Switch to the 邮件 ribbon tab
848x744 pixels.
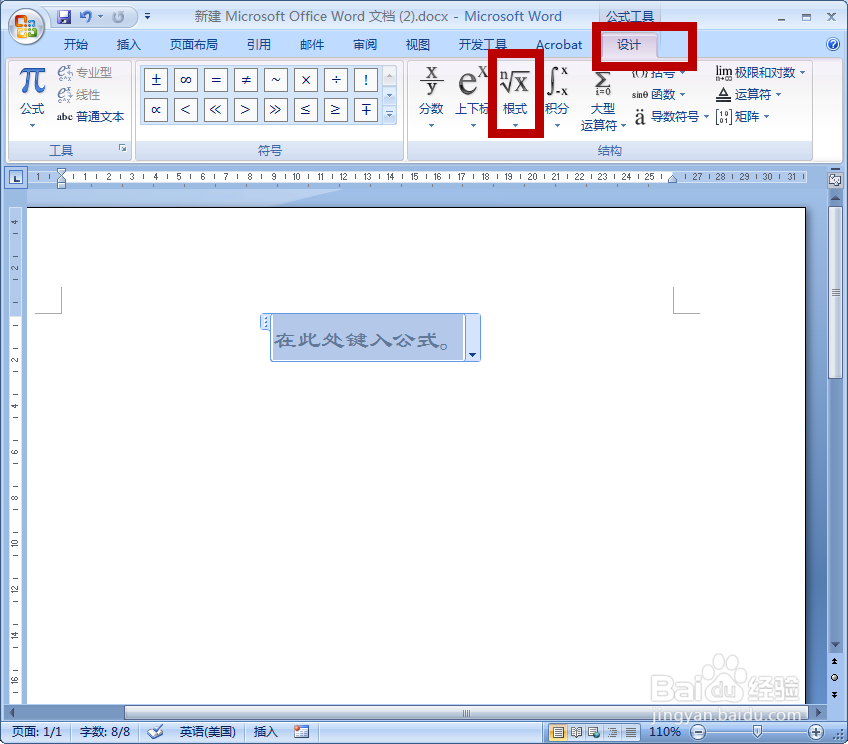[x=311, y=44]
